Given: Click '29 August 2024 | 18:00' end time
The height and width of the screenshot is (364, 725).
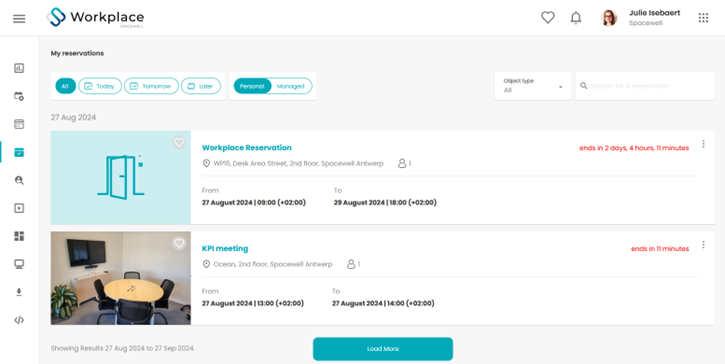Looking at the screenshot, I should (x=385, y=203).
